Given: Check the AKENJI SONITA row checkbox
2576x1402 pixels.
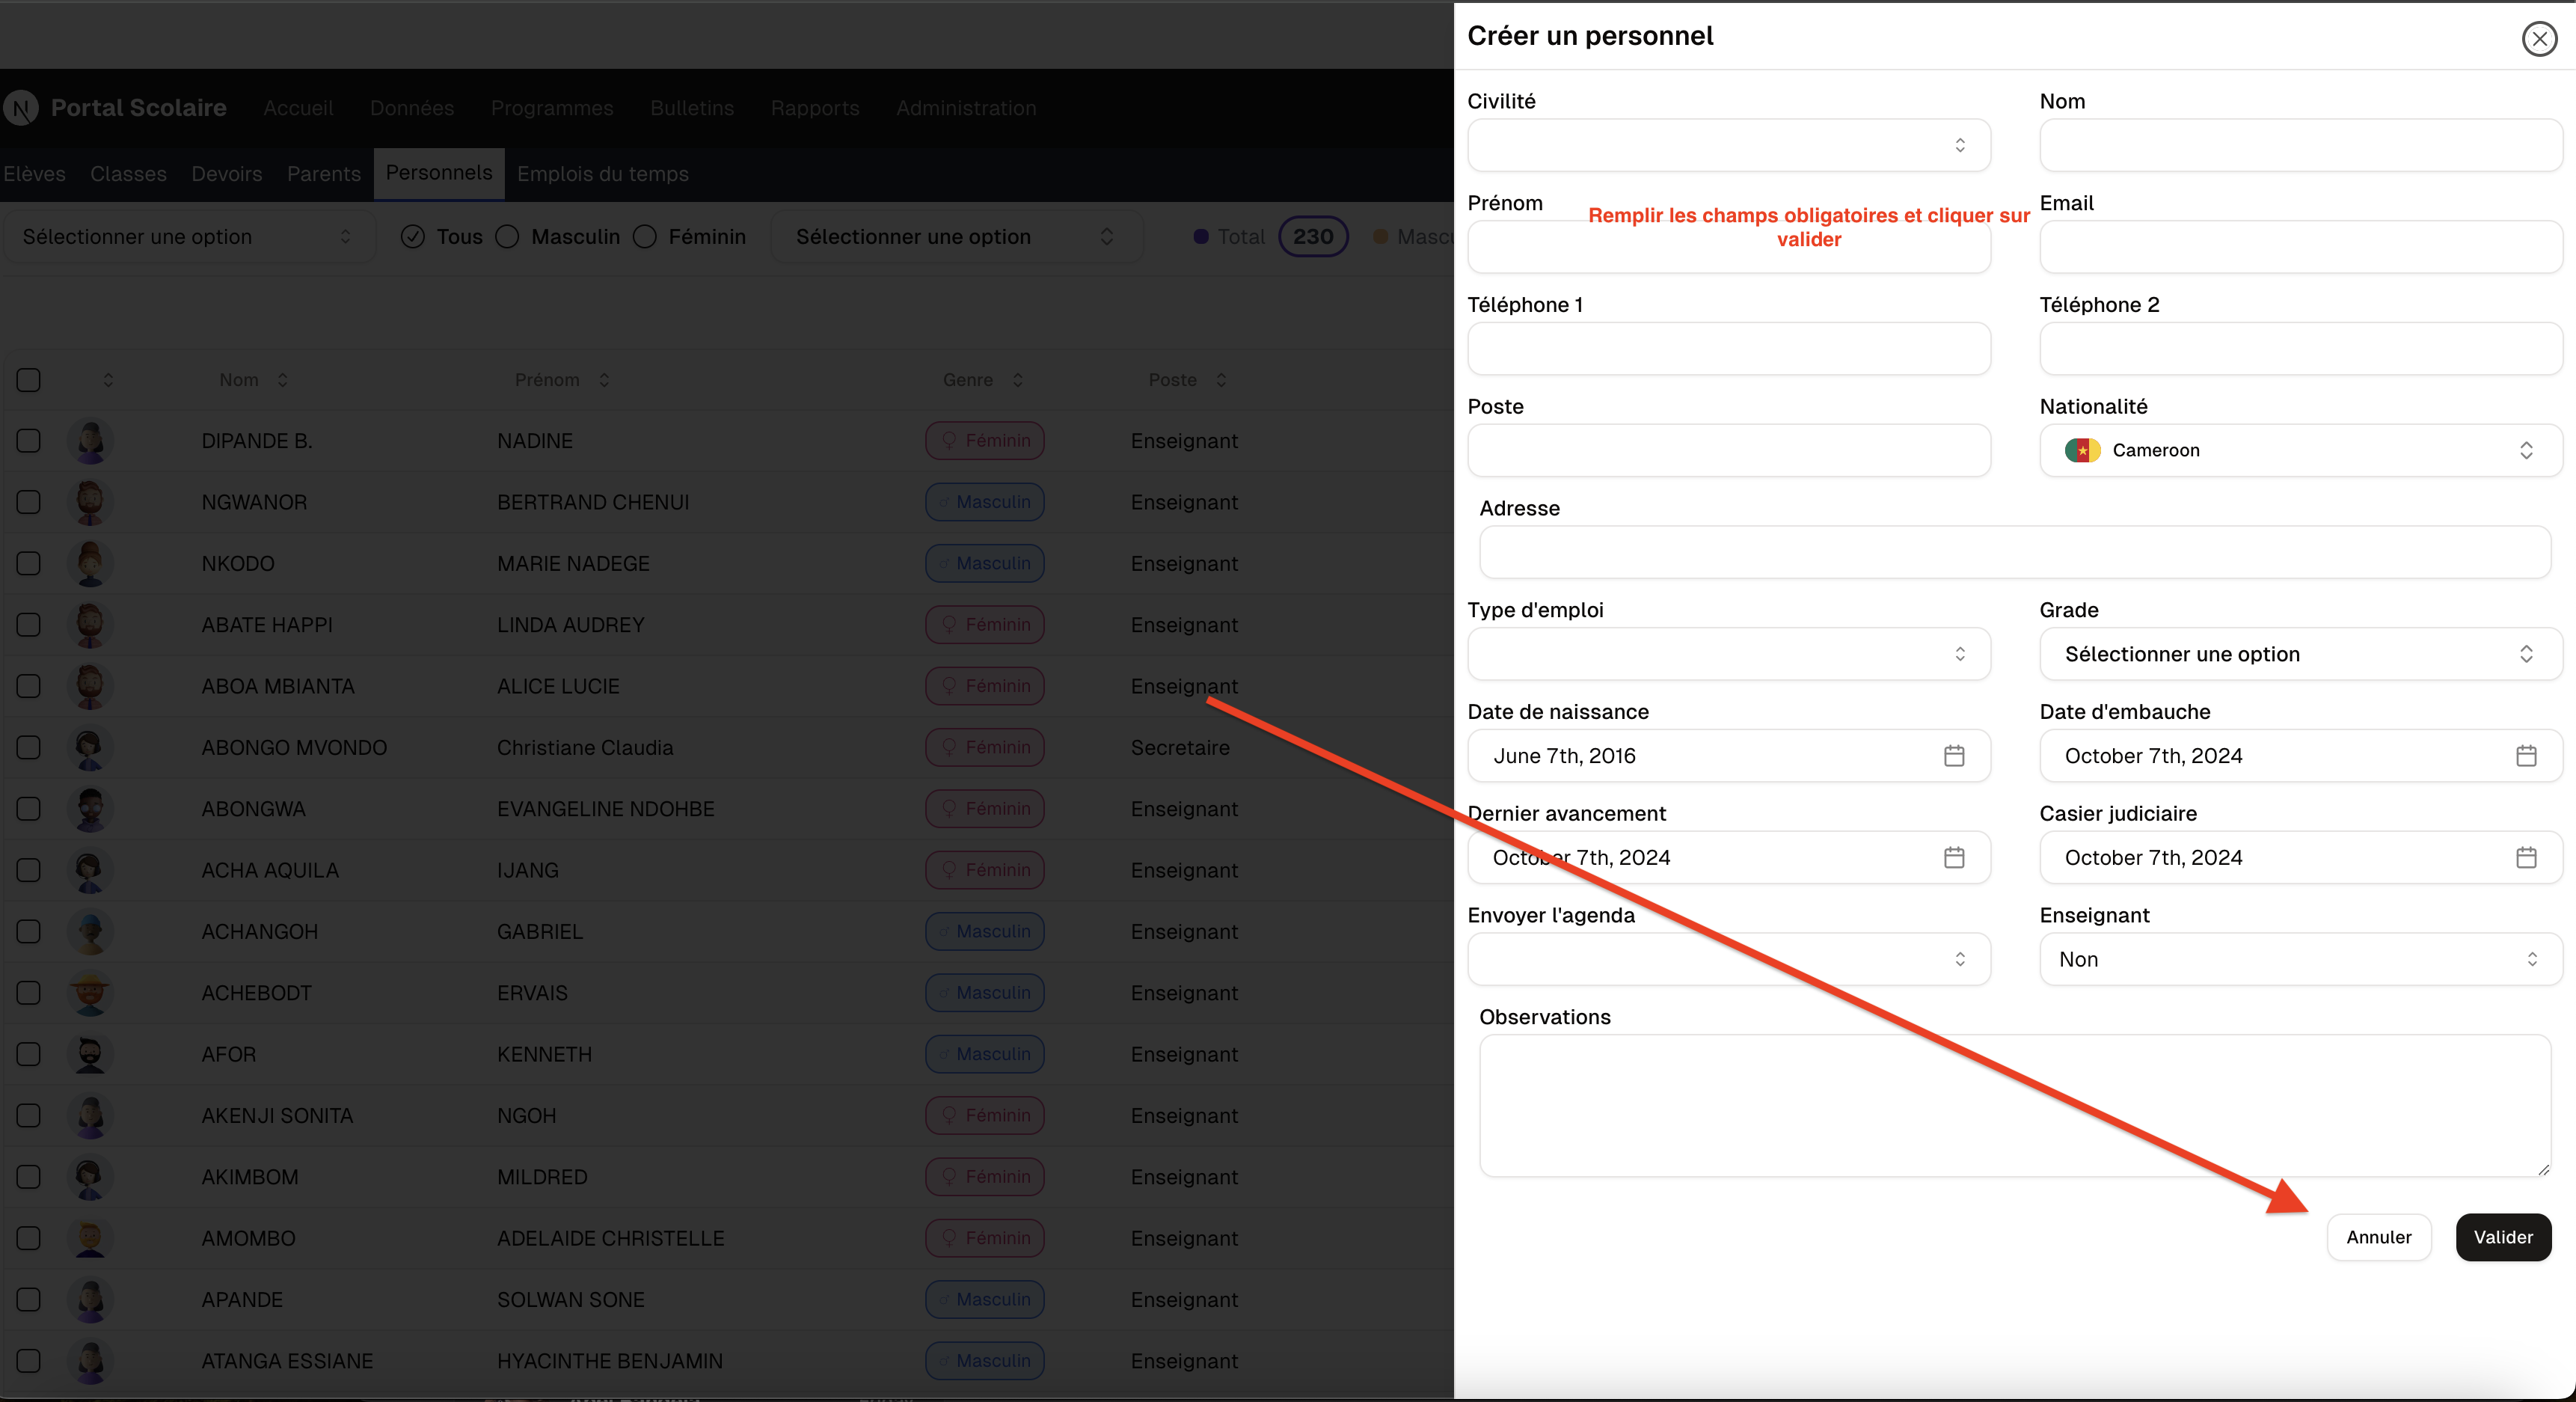Looking at the screenshot, I should click(28, 1116).
